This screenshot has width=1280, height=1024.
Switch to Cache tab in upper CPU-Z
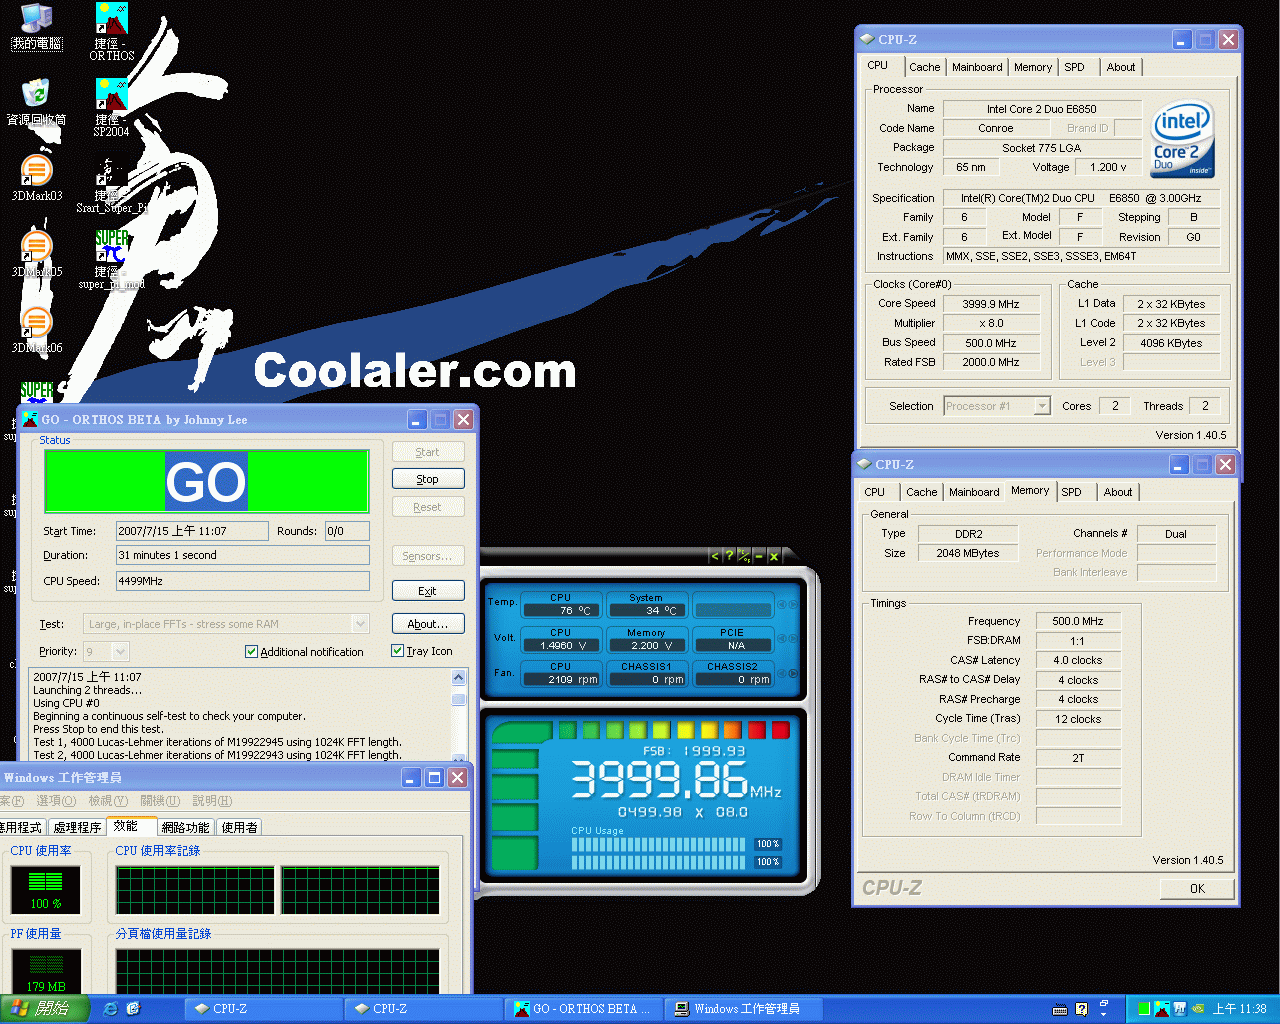click(x=924, y=67)
